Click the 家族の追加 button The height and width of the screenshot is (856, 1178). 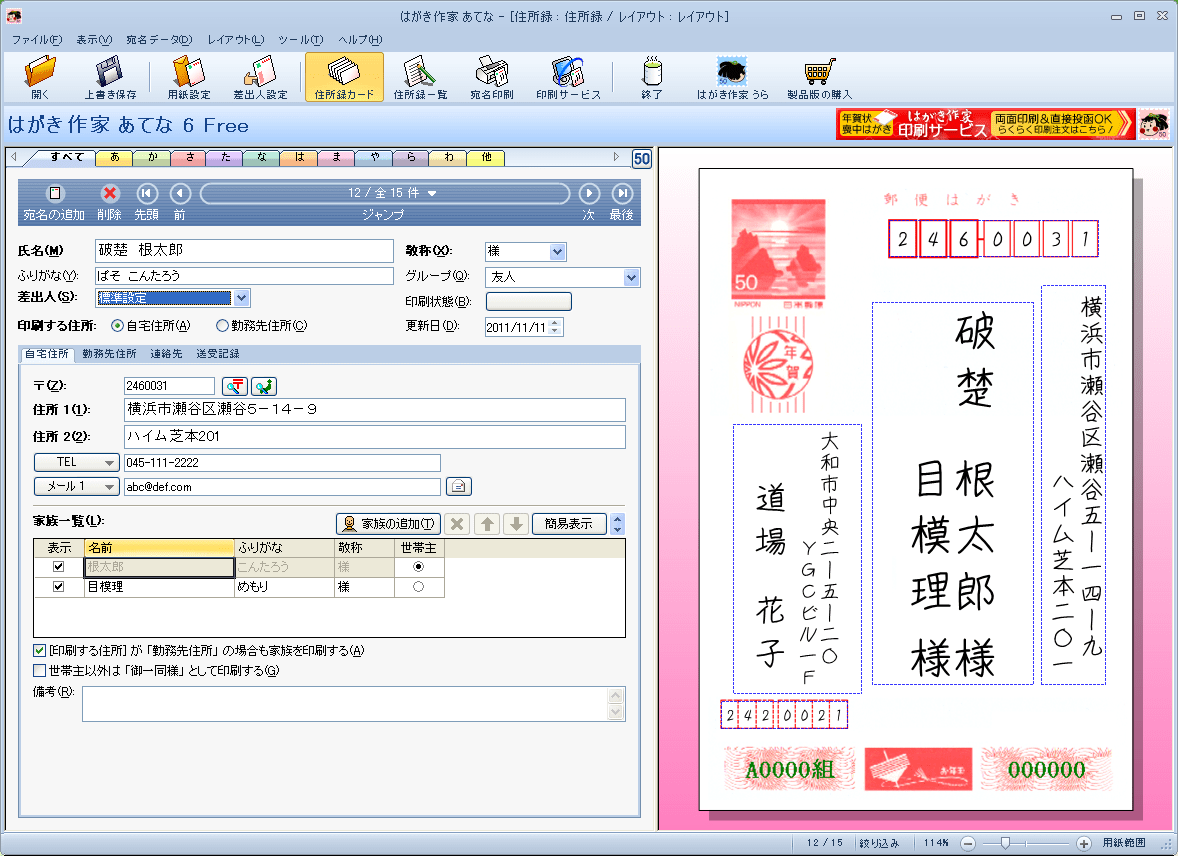[x=387, y=524]
